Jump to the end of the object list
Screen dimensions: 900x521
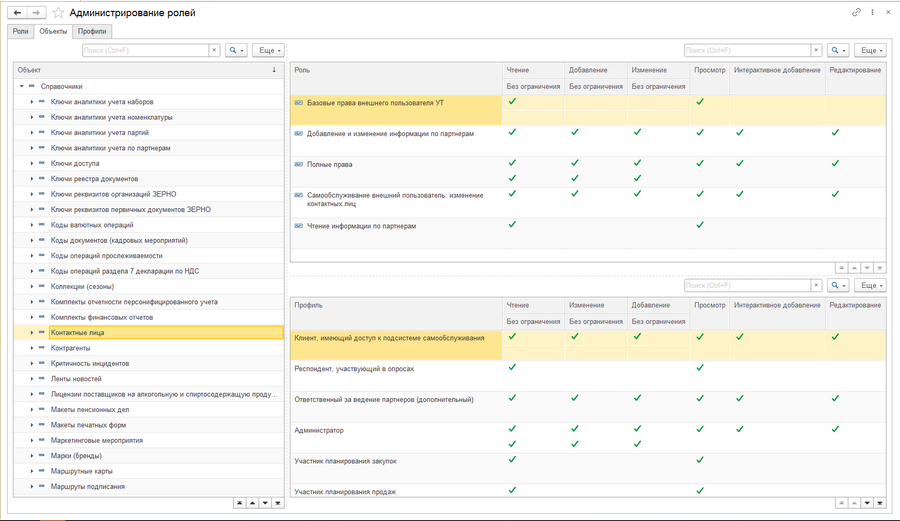(278, 503)
